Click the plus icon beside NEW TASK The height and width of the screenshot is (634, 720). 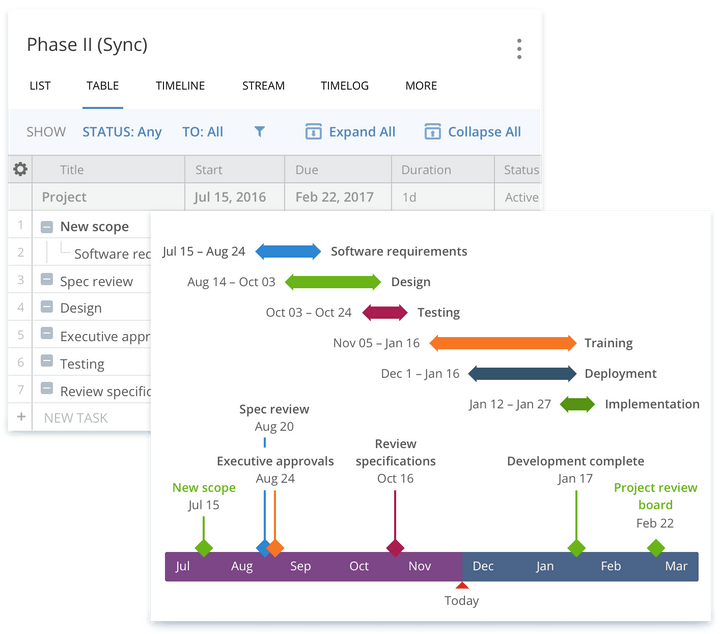pos(21,416)
